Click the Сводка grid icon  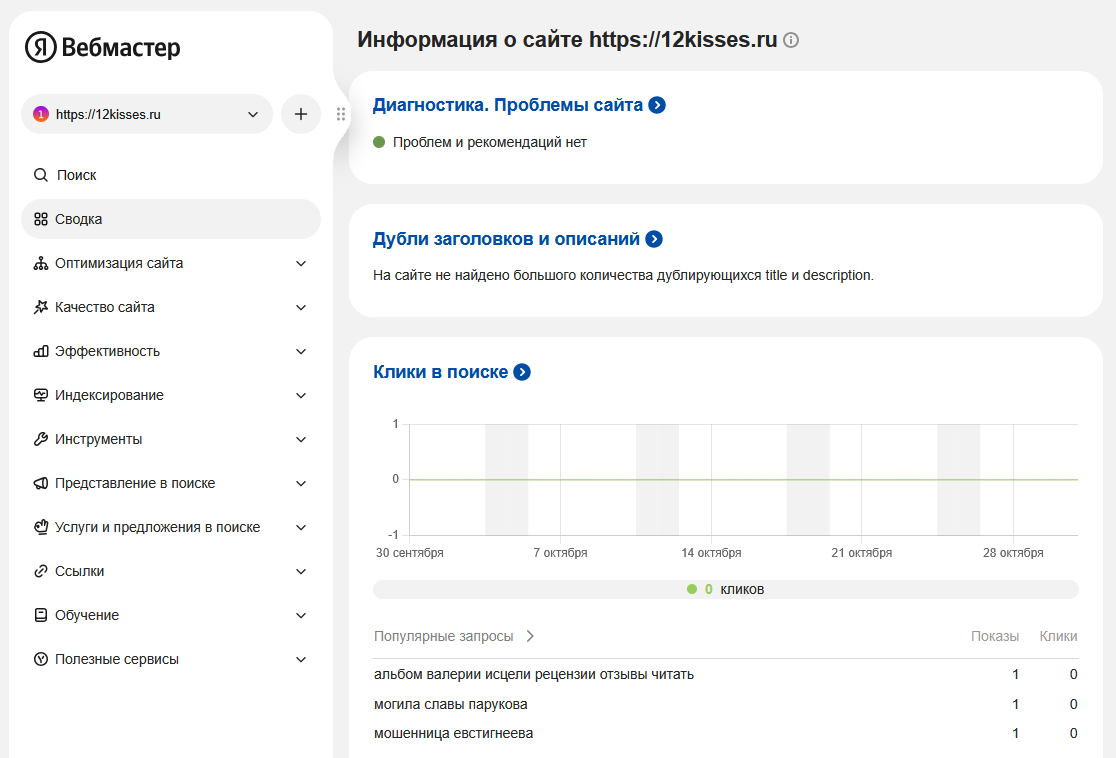pyautogui.click(x=41, y=219)
